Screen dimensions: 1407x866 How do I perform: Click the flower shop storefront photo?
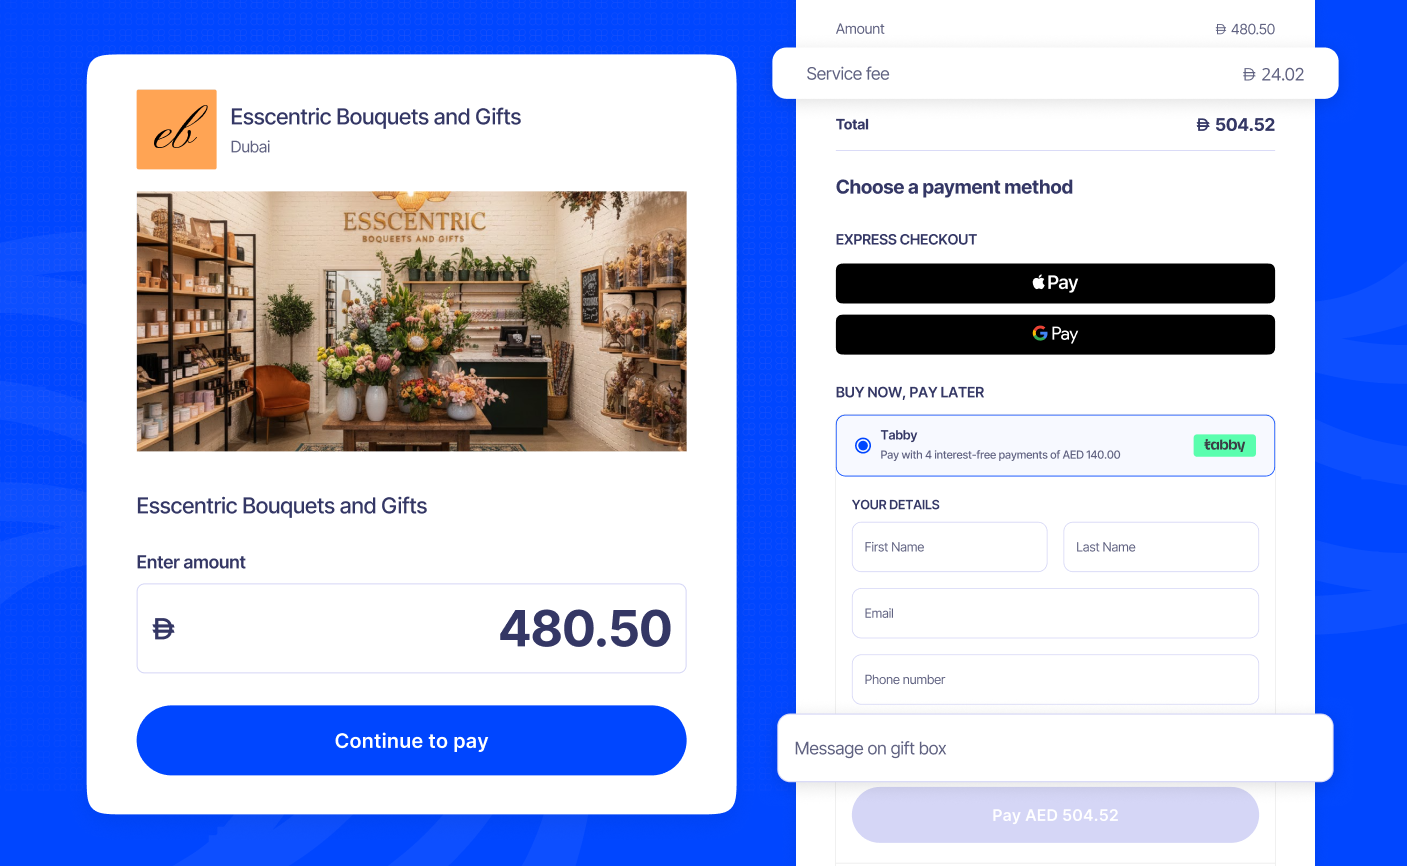point(411,321)
